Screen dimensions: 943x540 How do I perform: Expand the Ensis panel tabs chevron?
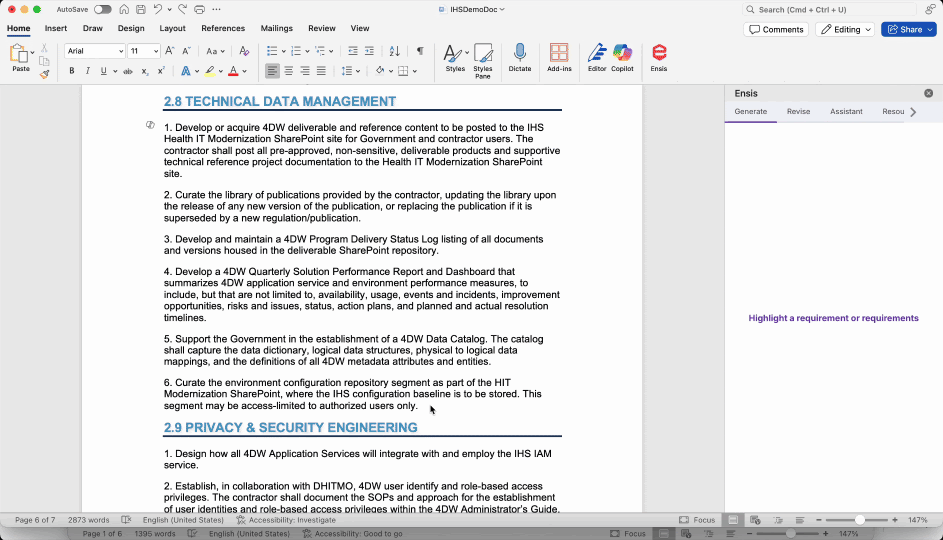(x=913, y=112)
